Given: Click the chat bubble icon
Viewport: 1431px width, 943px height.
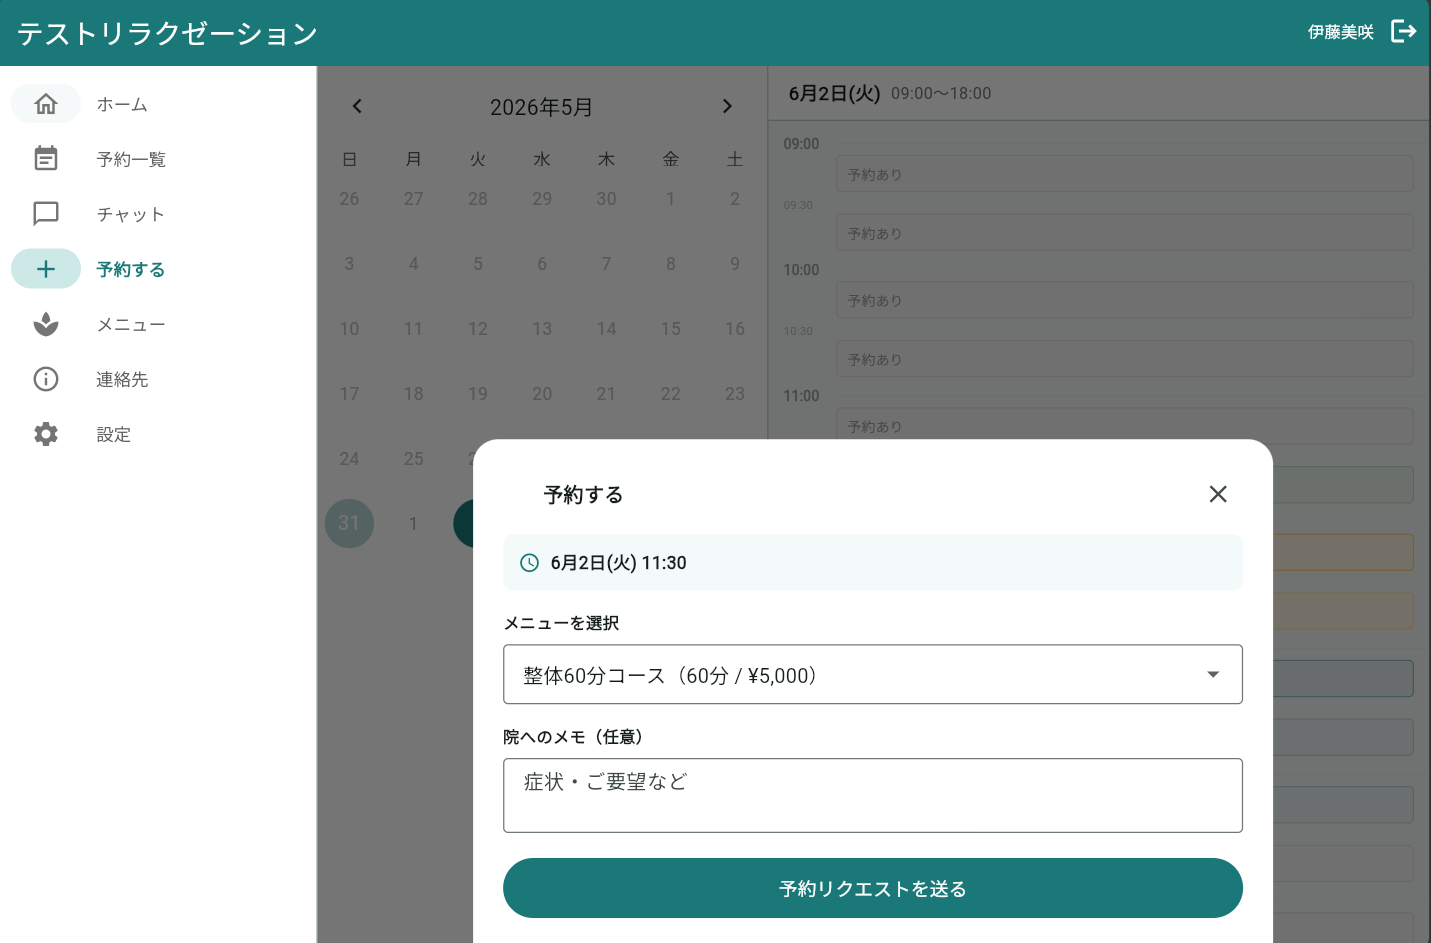Looking at the screenshot, I should click(46, 214).
